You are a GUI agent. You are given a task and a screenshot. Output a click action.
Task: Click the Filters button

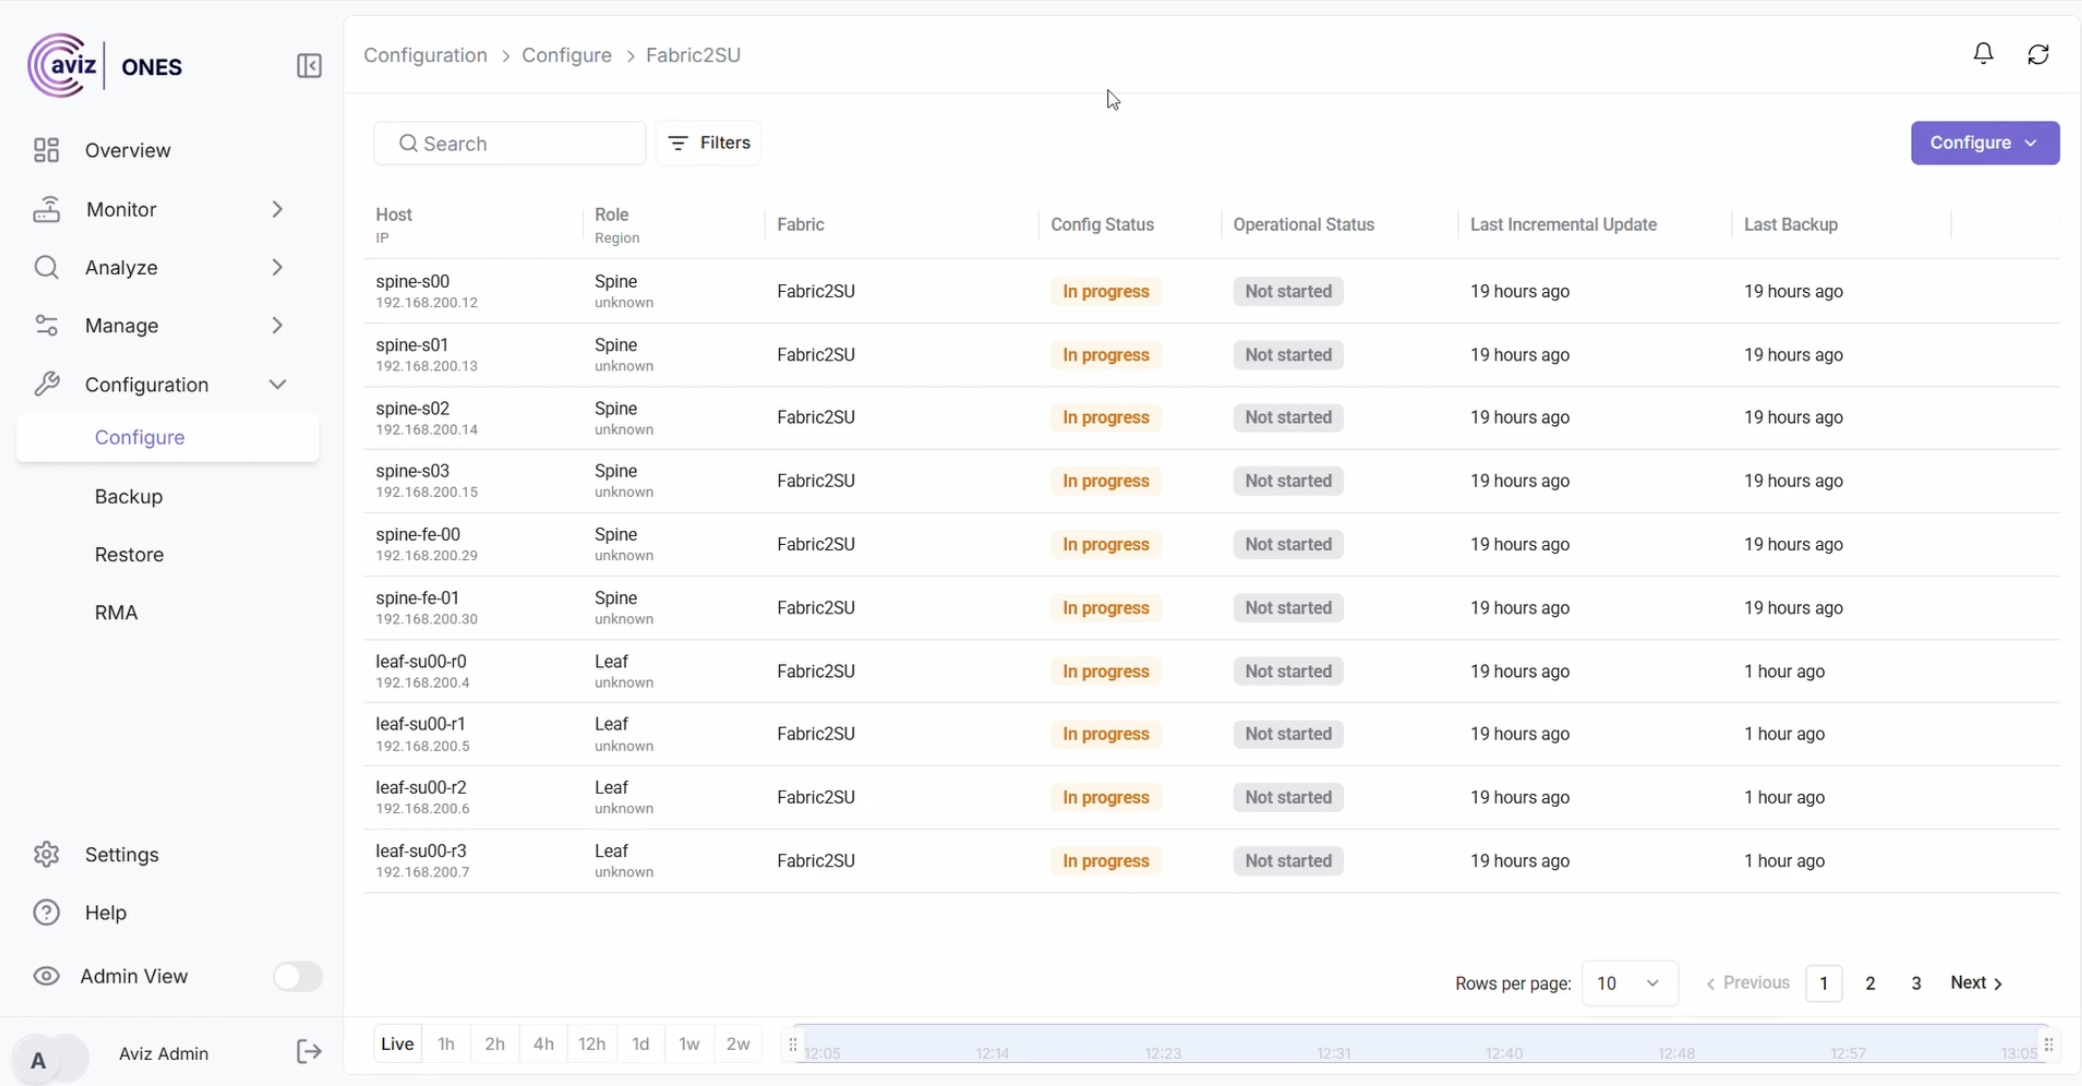click(x=708, y=143)
